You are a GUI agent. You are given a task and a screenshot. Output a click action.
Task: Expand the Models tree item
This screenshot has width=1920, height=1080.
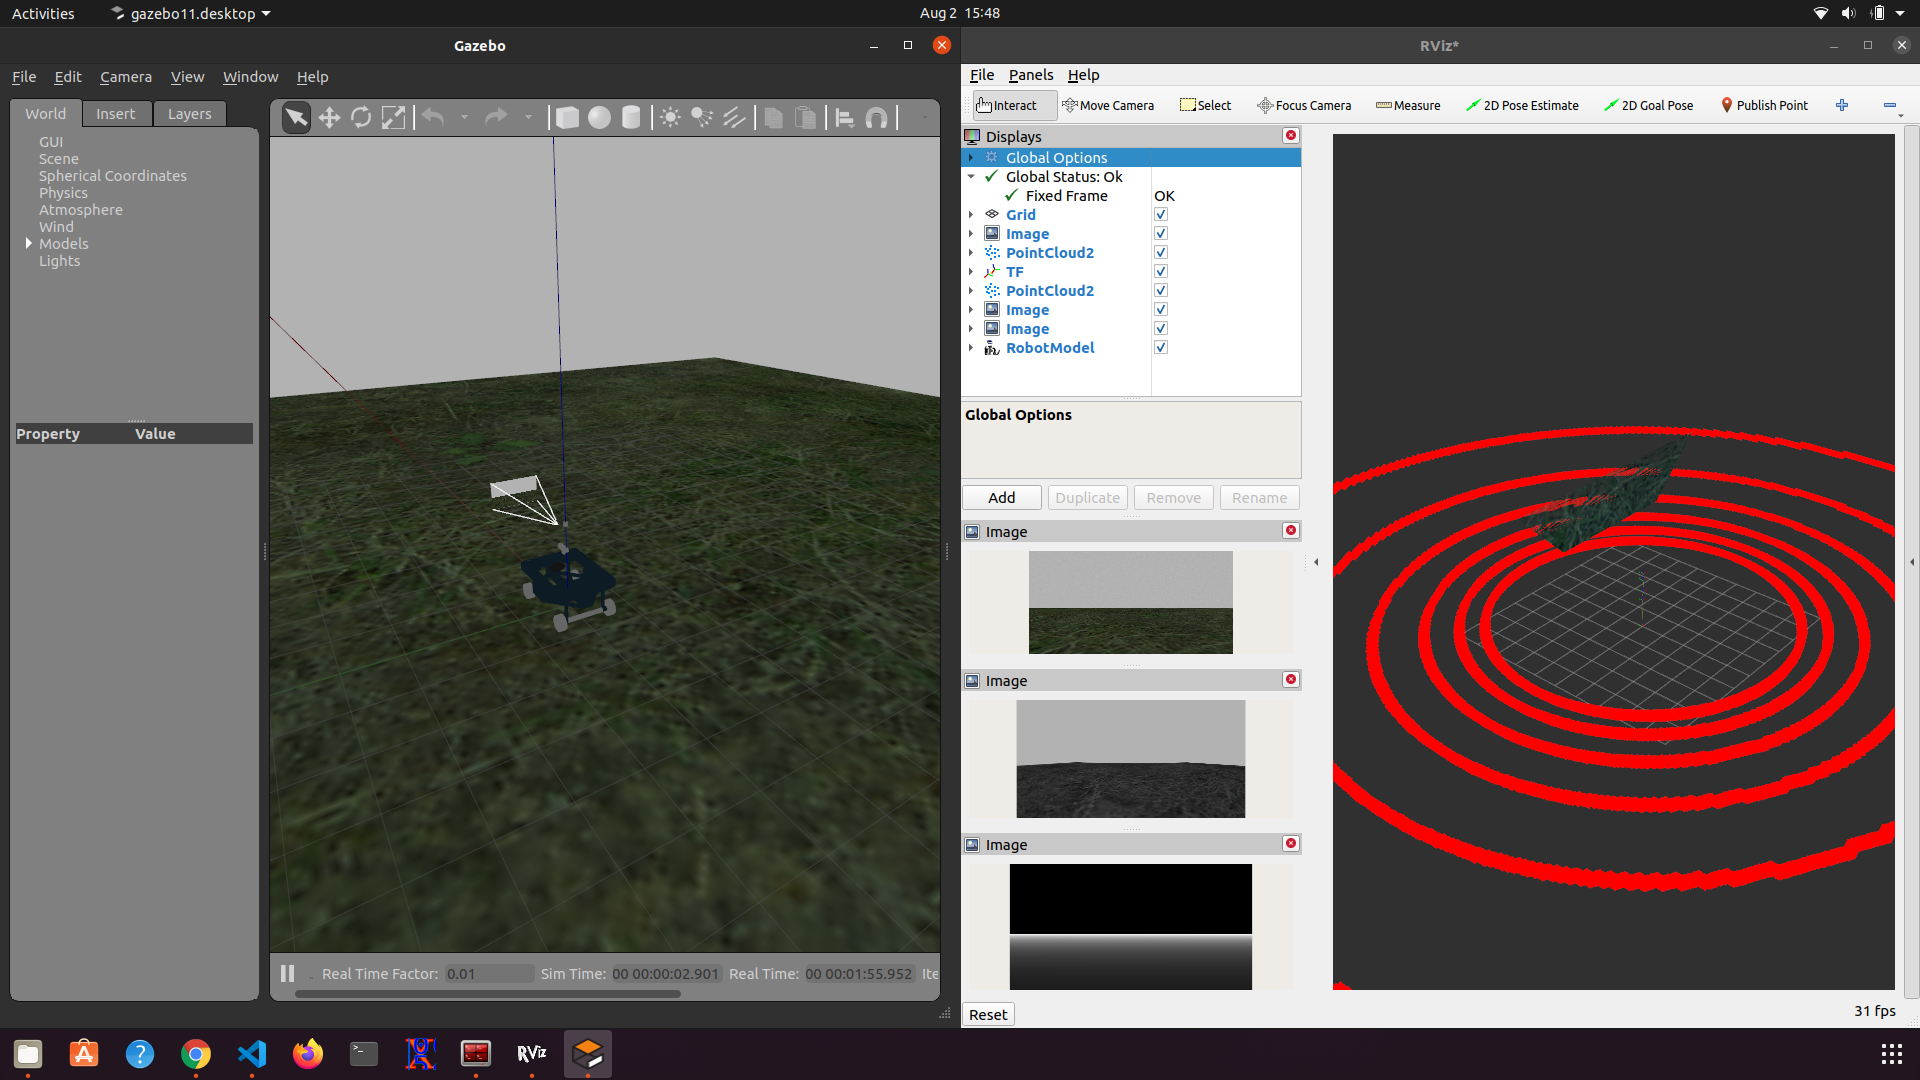tap(29, 243)
